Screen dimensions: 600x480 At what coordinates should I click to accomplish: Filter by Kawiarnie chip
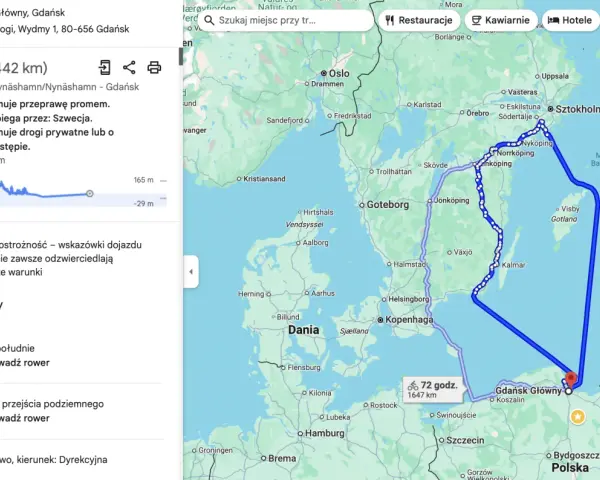coord(501,20)
